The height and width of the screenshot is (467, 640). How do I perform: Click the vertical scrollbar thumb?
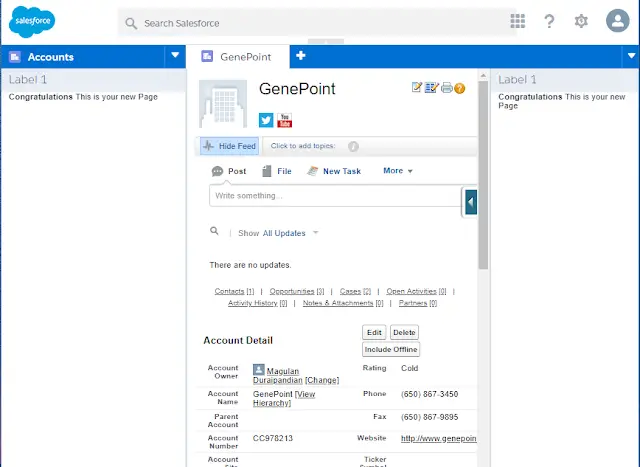pos(483,175)
